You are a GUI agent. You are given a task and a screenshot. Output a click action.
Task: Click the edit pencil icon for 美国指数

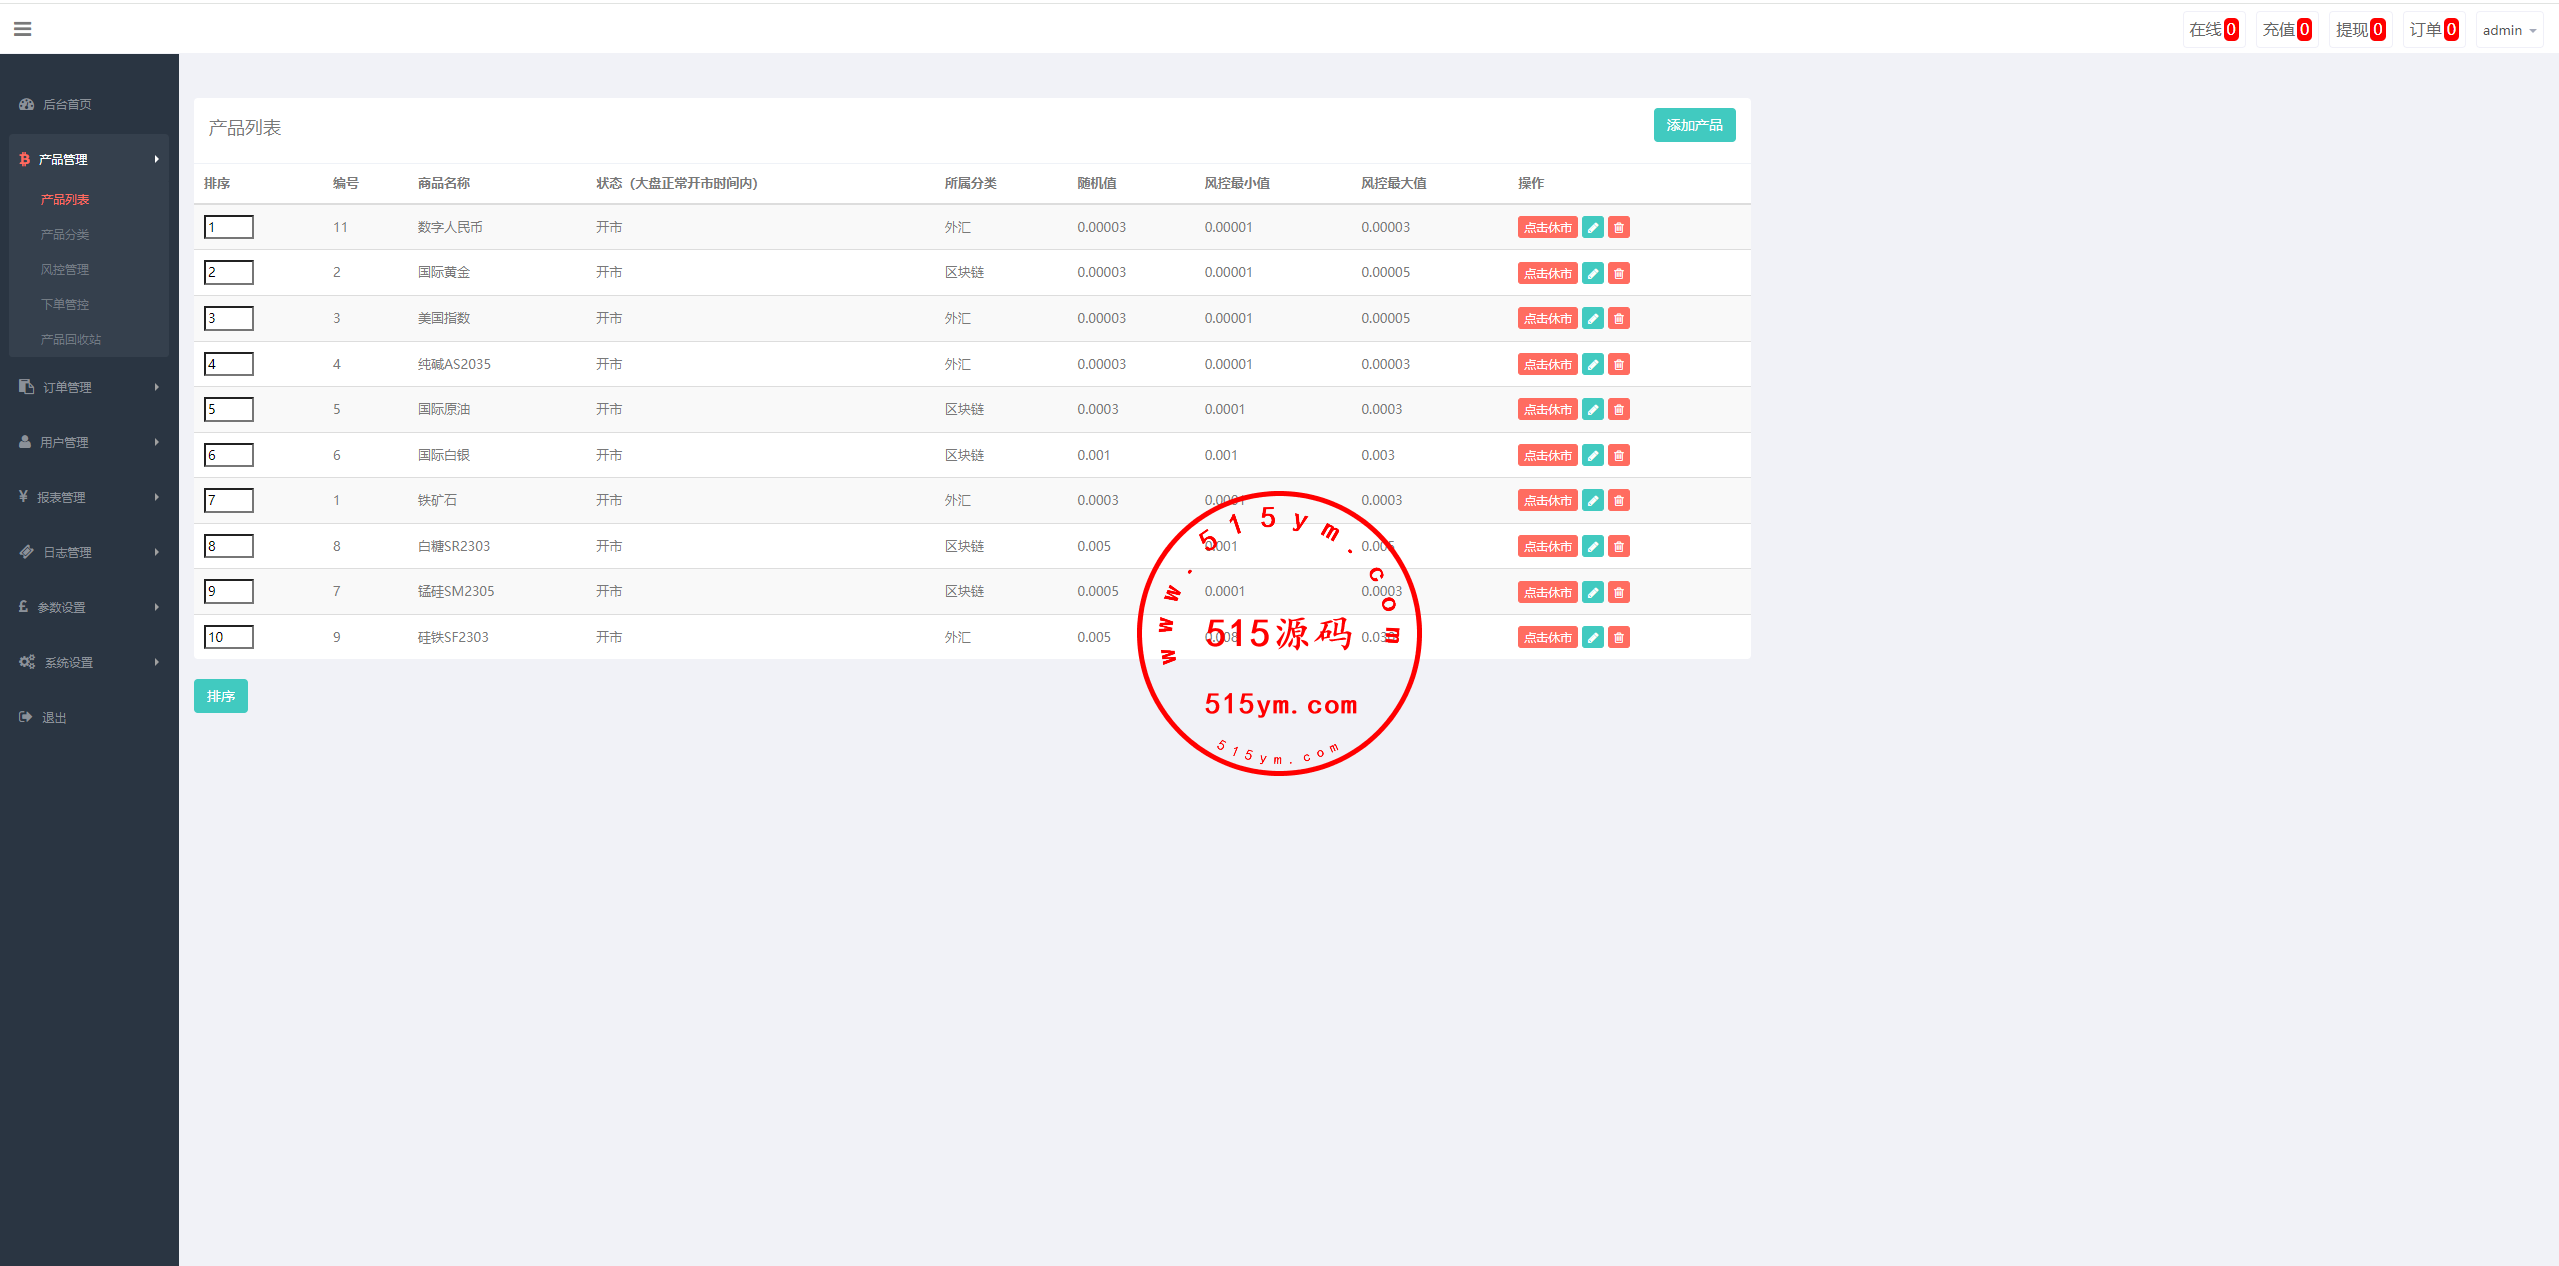pyautogui.click(x=1593, y=319)
